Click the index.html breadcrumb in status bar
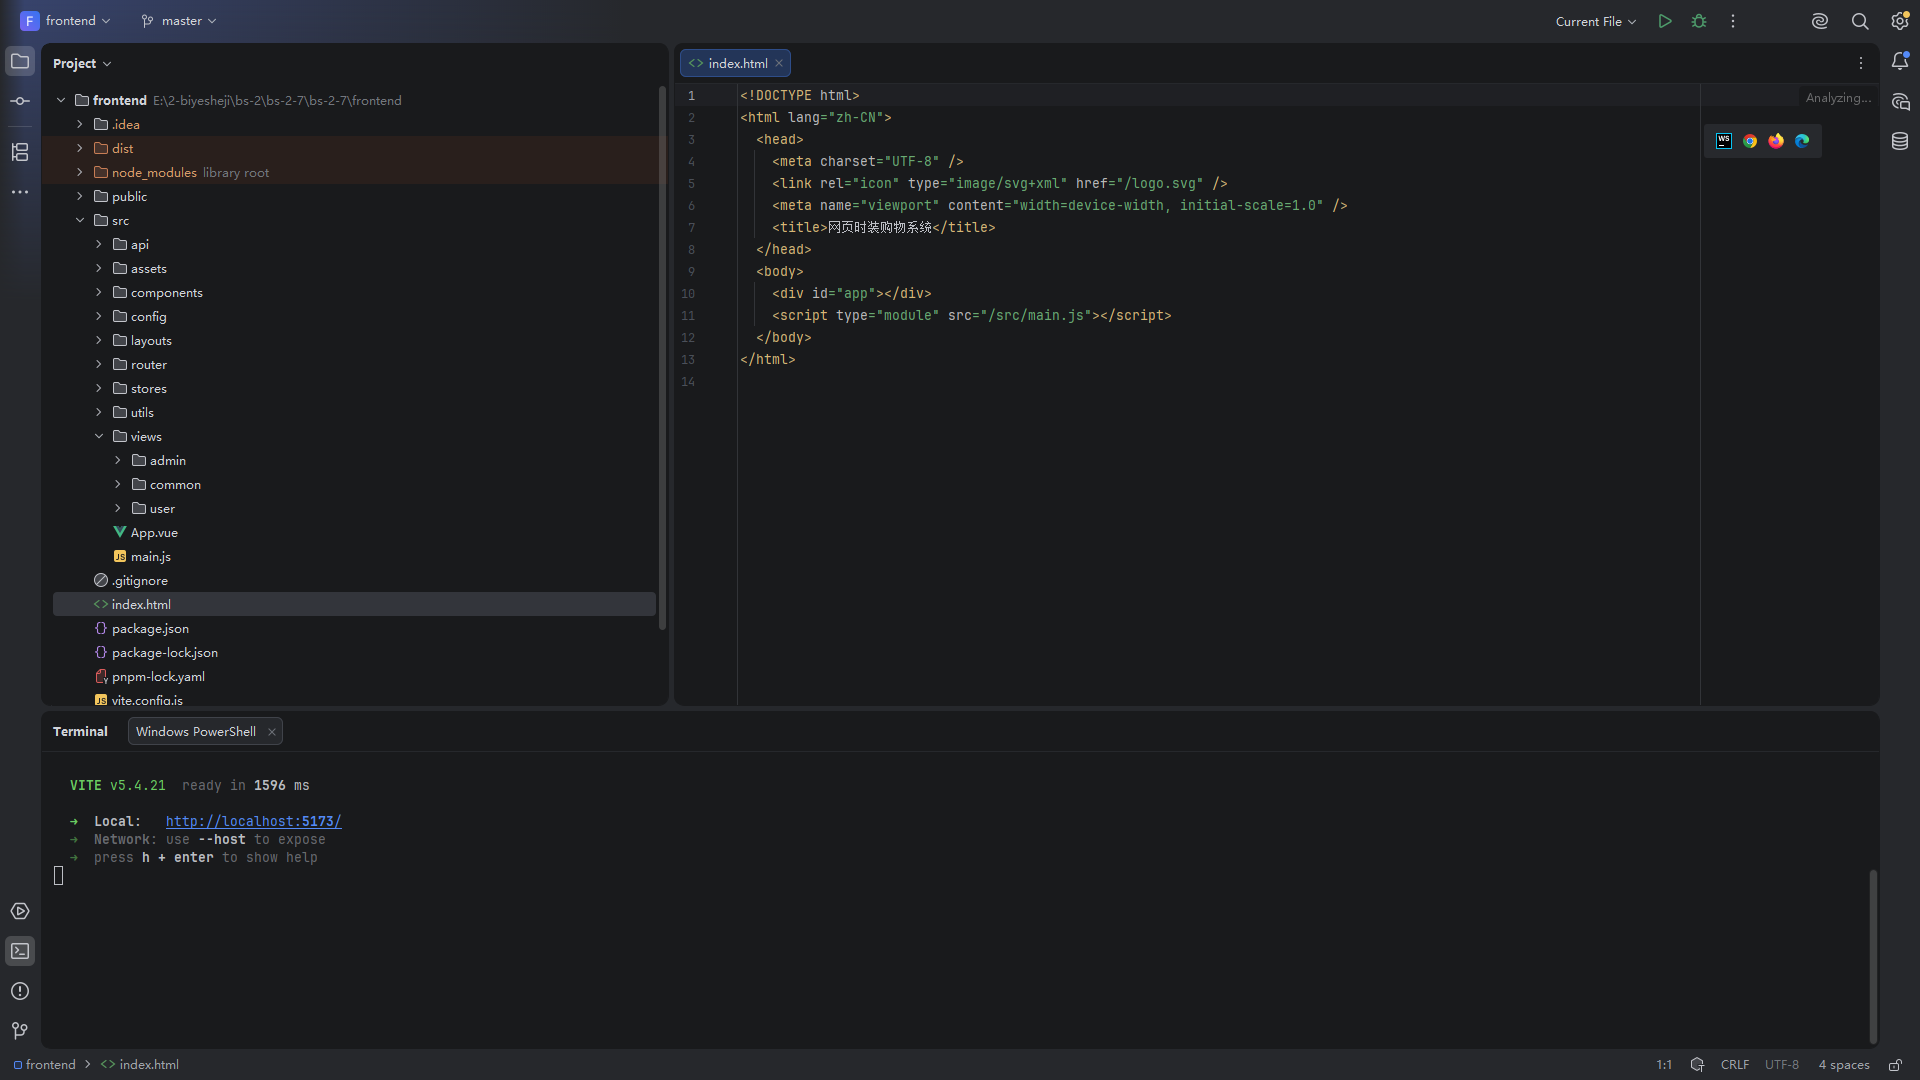1920x1080 pixels. pos(140,1065)
